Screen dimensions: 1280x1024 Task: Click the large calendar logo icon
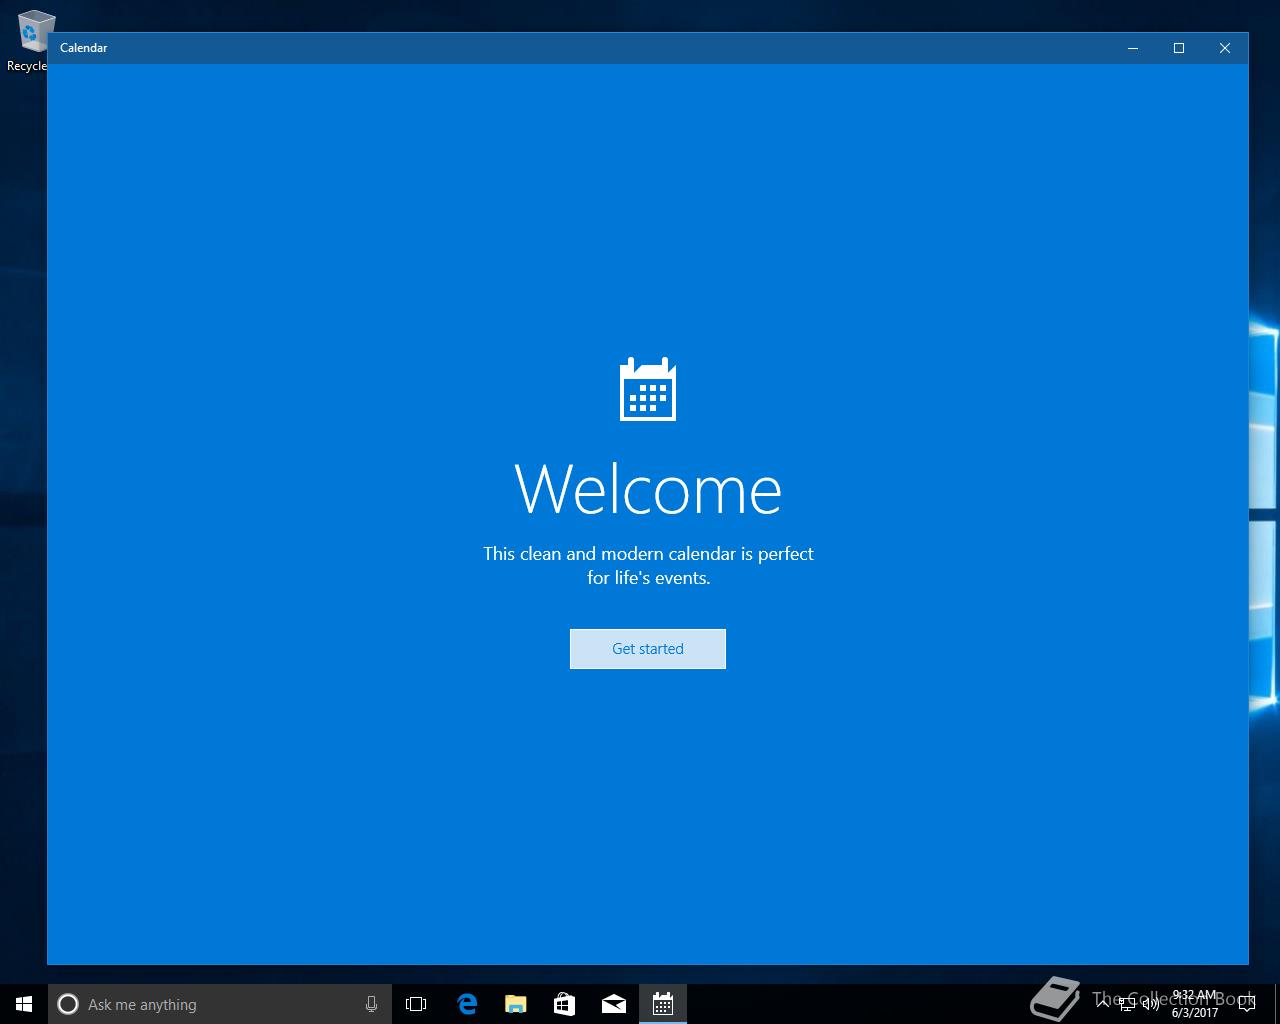648,389
